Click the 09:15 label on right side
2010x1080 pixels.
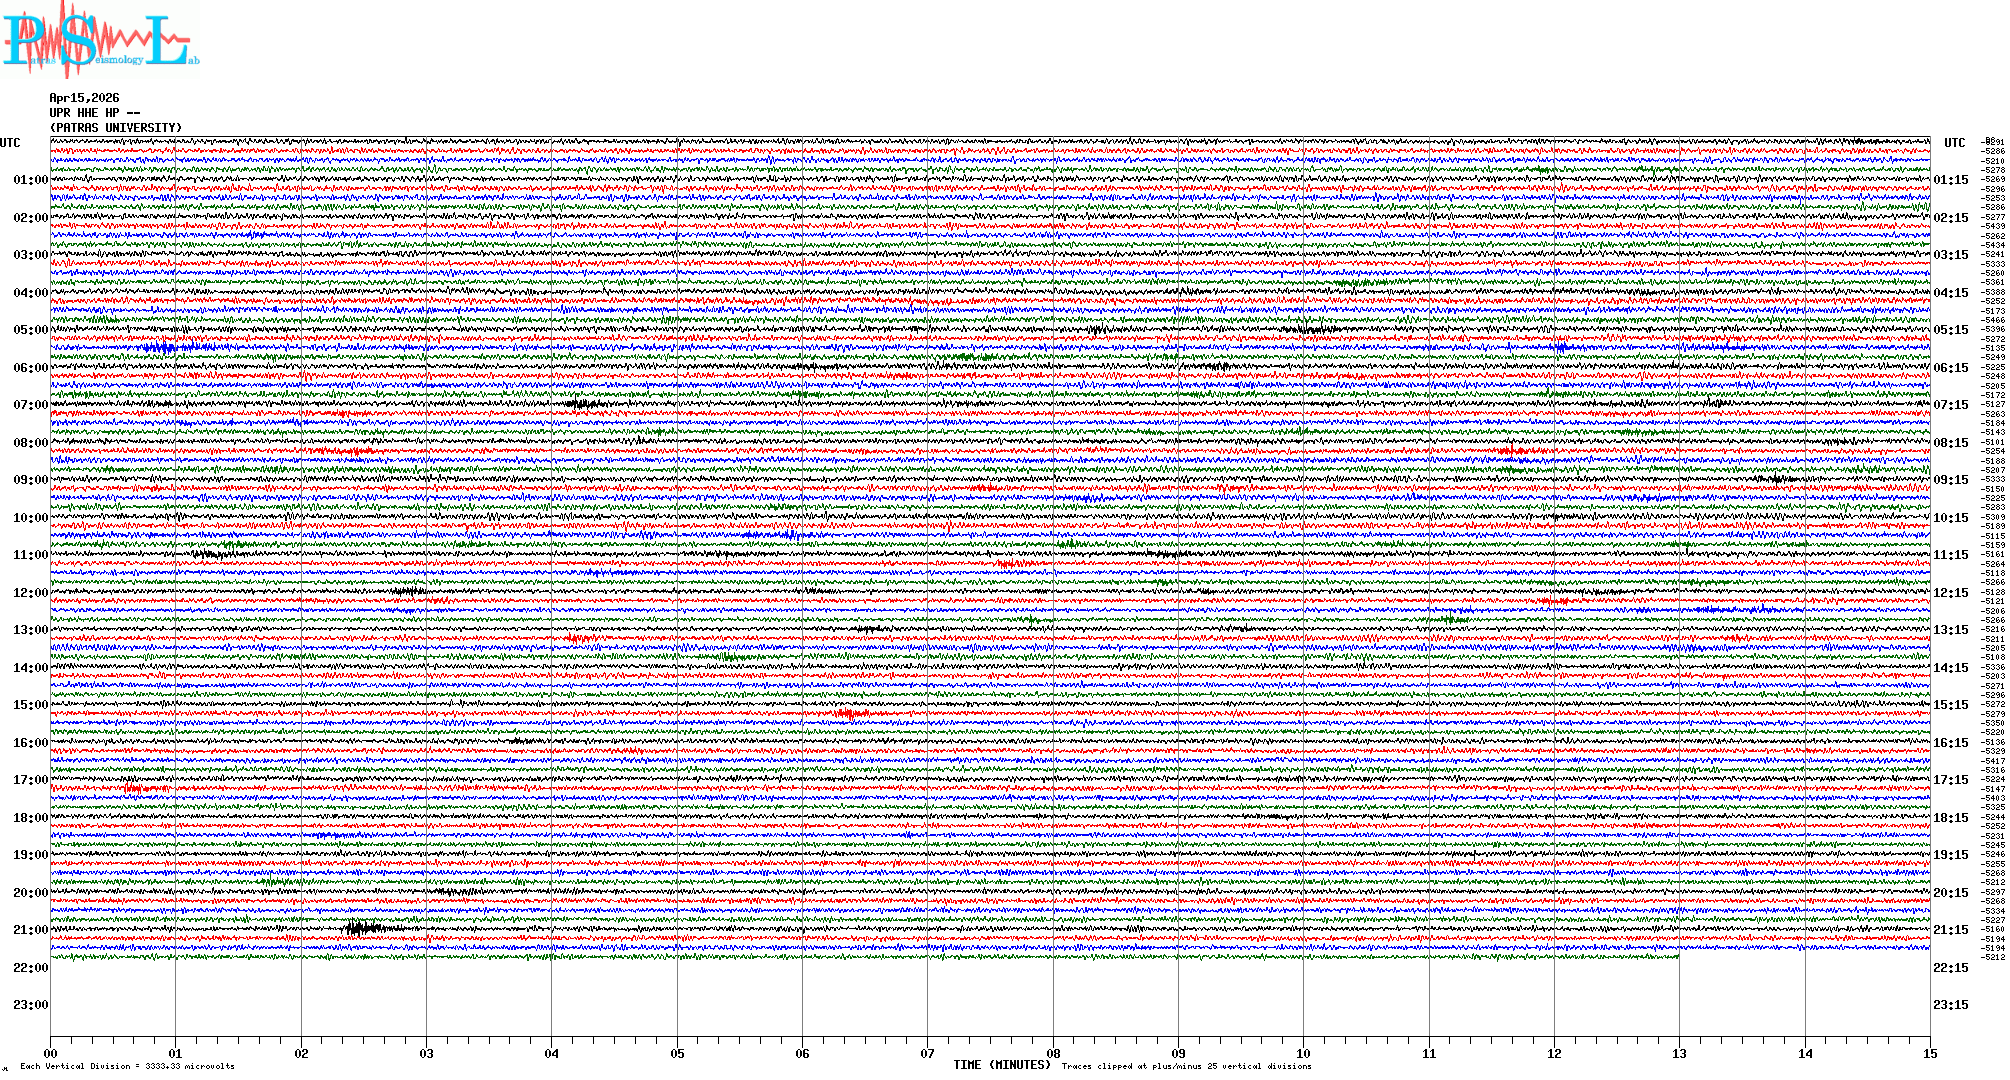click(1950, 480)
